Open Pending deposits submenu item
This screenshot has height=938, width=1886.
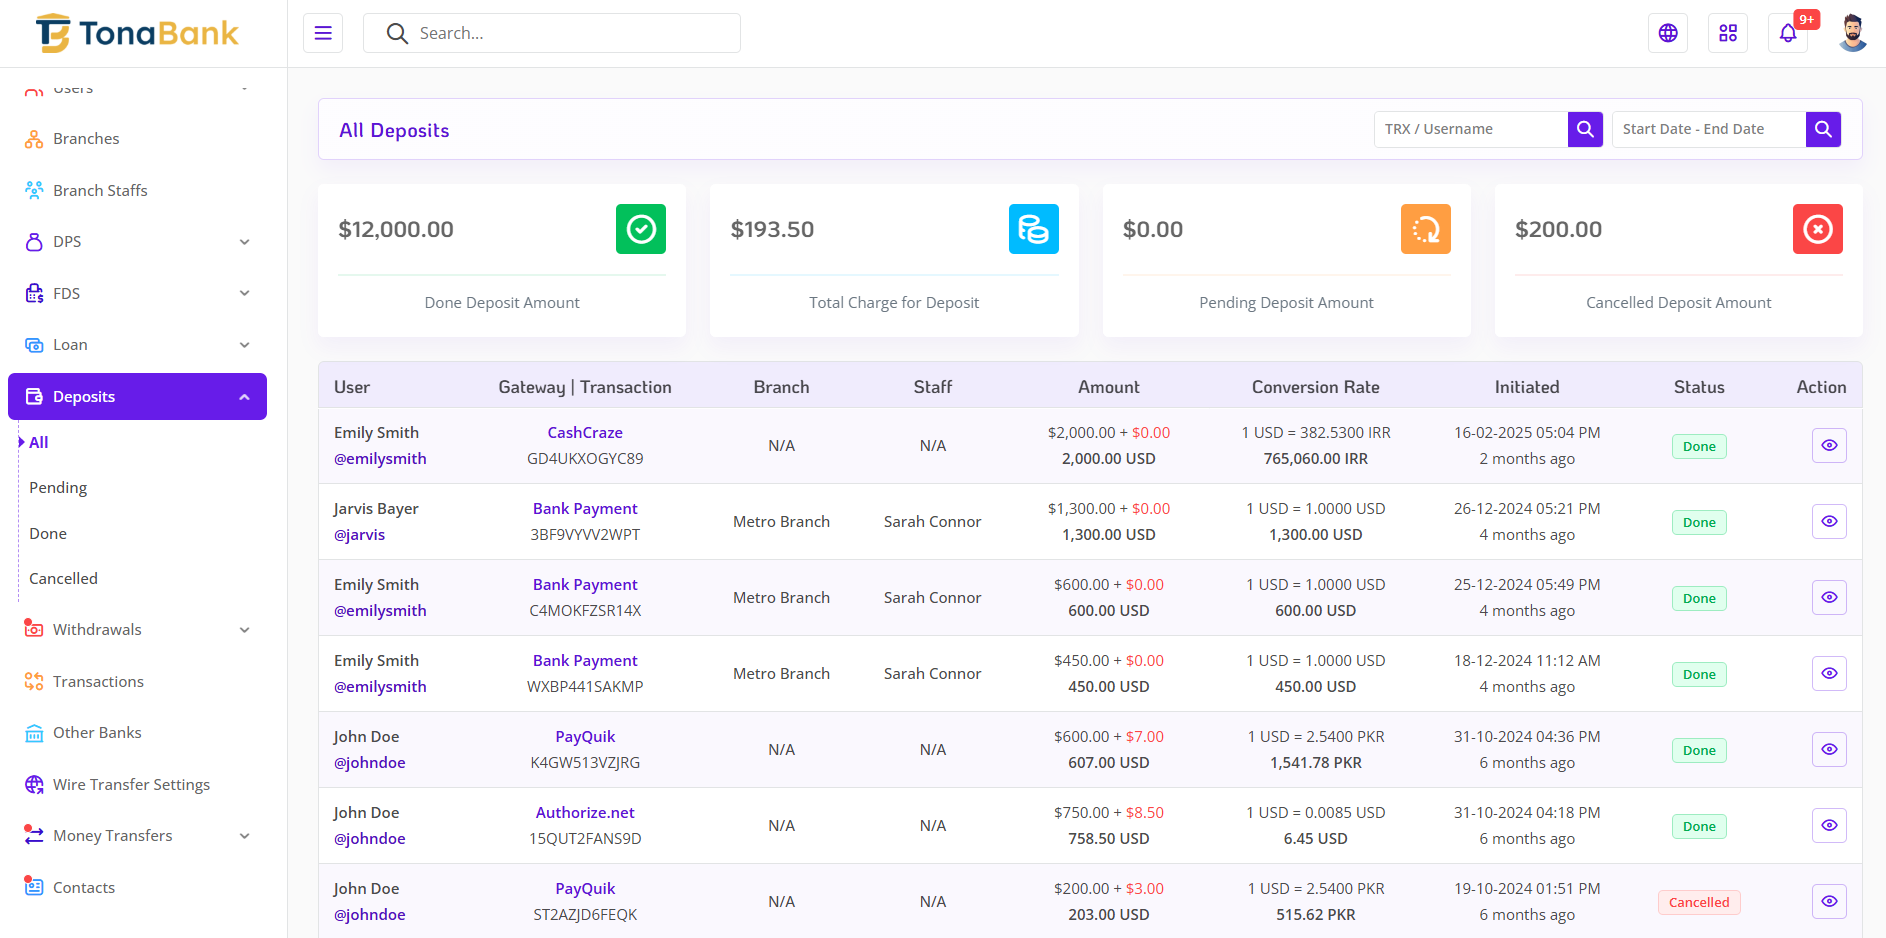pos(58,488)
